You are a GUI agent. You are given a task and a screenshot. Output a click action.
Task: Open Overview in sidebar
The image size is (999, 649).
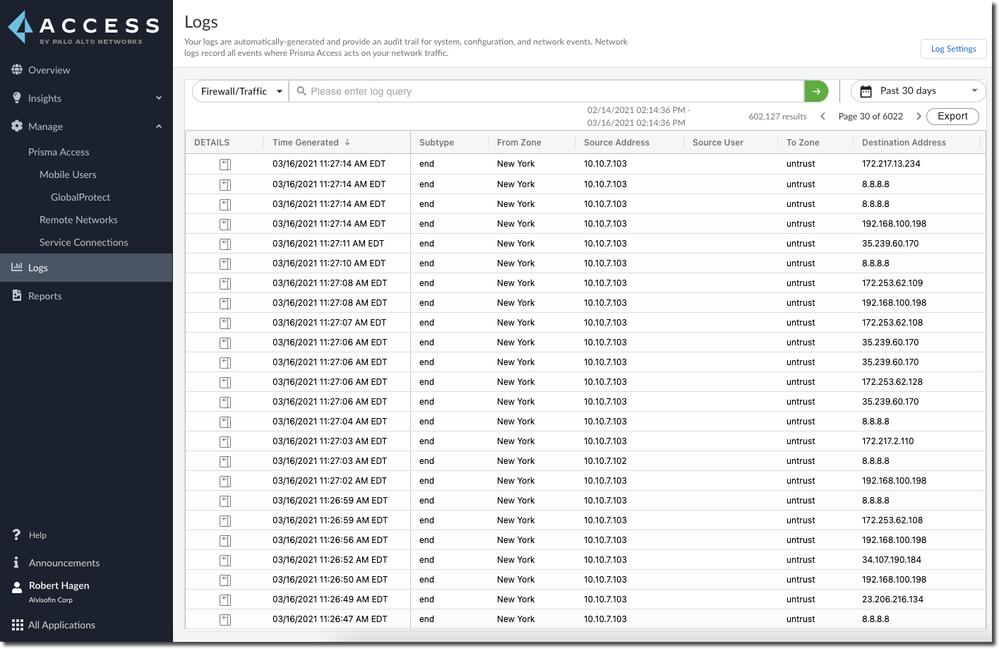[x=49, y=70]
